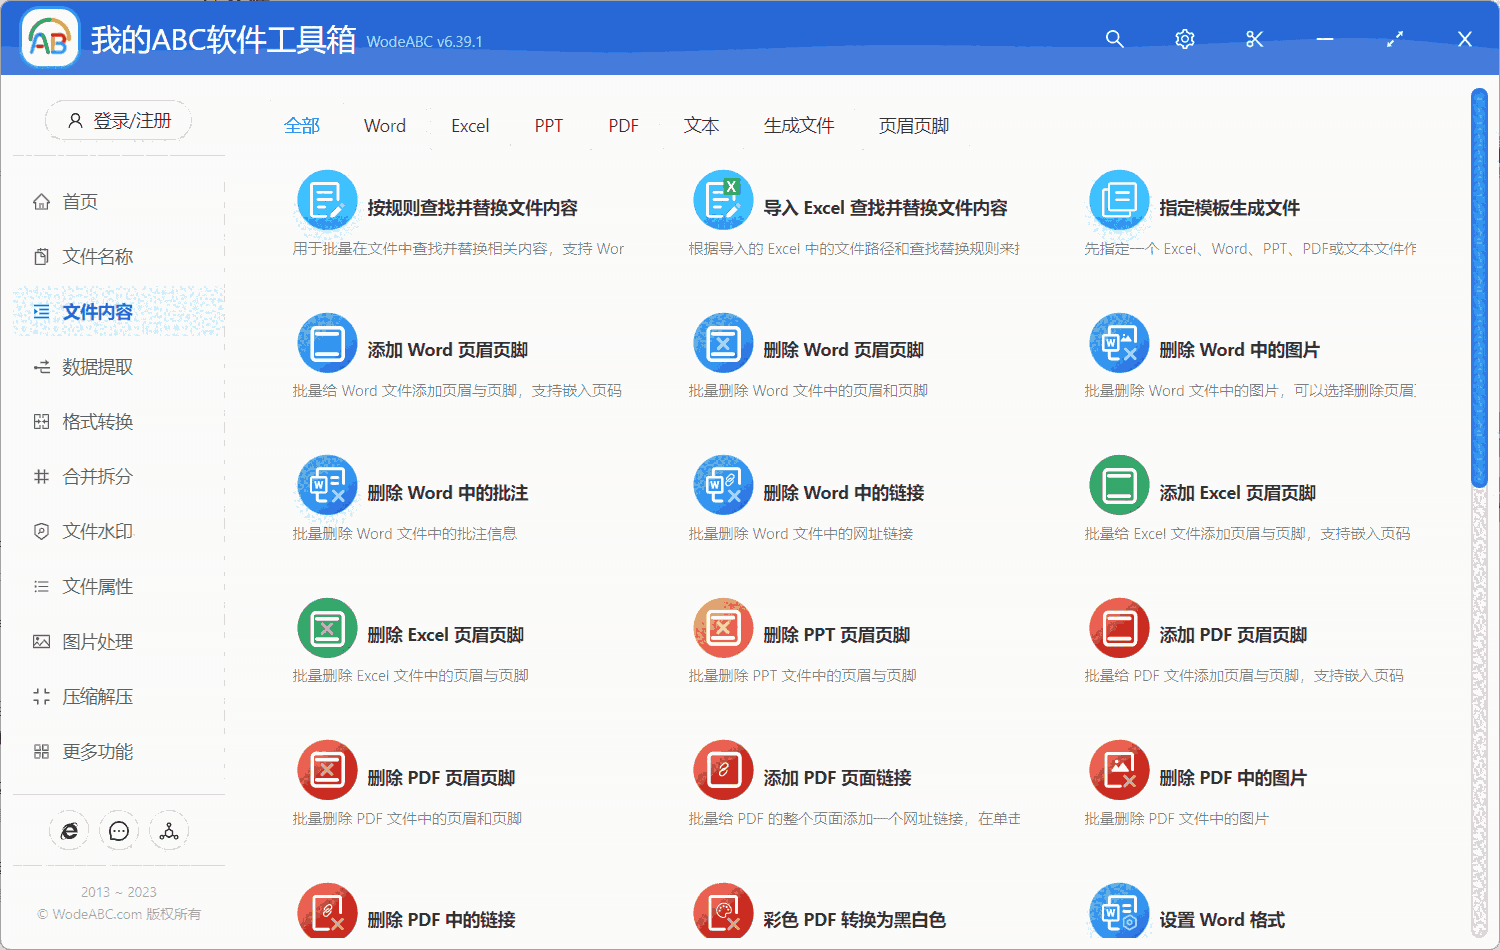This screenshot has width=1500, height=950.
Task: Switch to the 页眉页脚 tab
Action: coord(912,125)
